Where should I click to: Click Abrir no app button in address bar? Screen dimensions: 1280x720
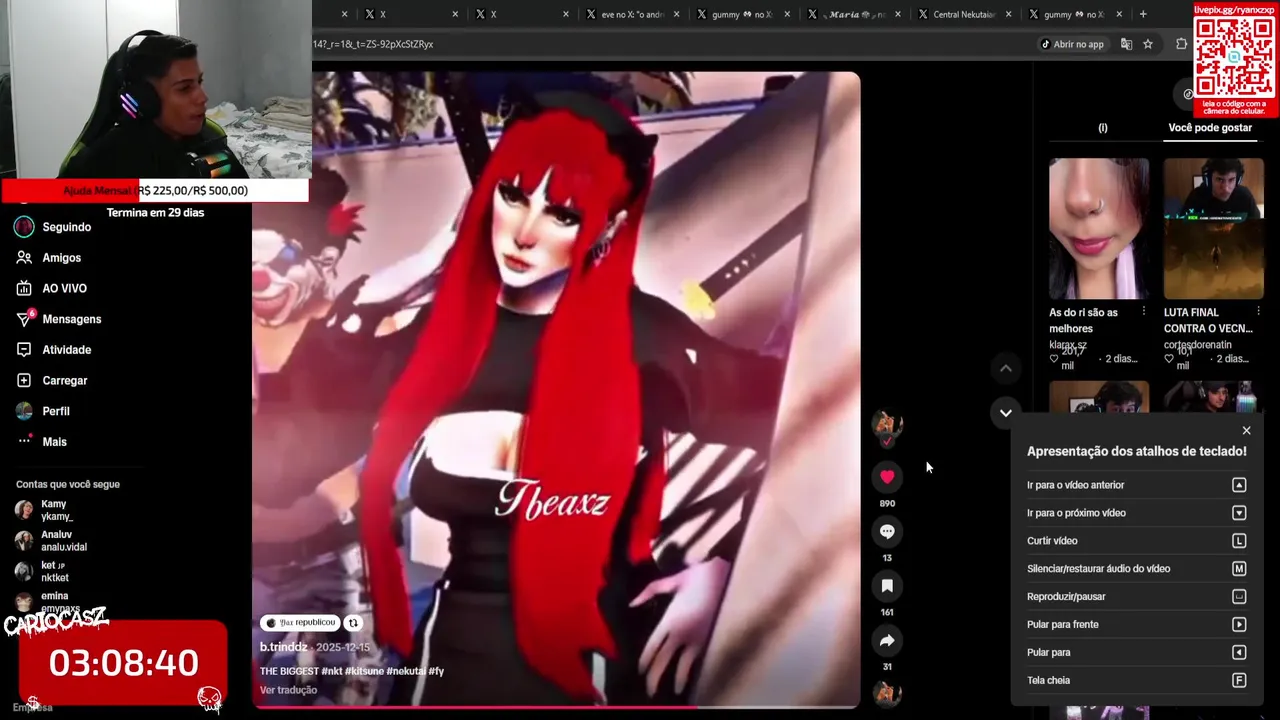click(x=1073, y=44)
